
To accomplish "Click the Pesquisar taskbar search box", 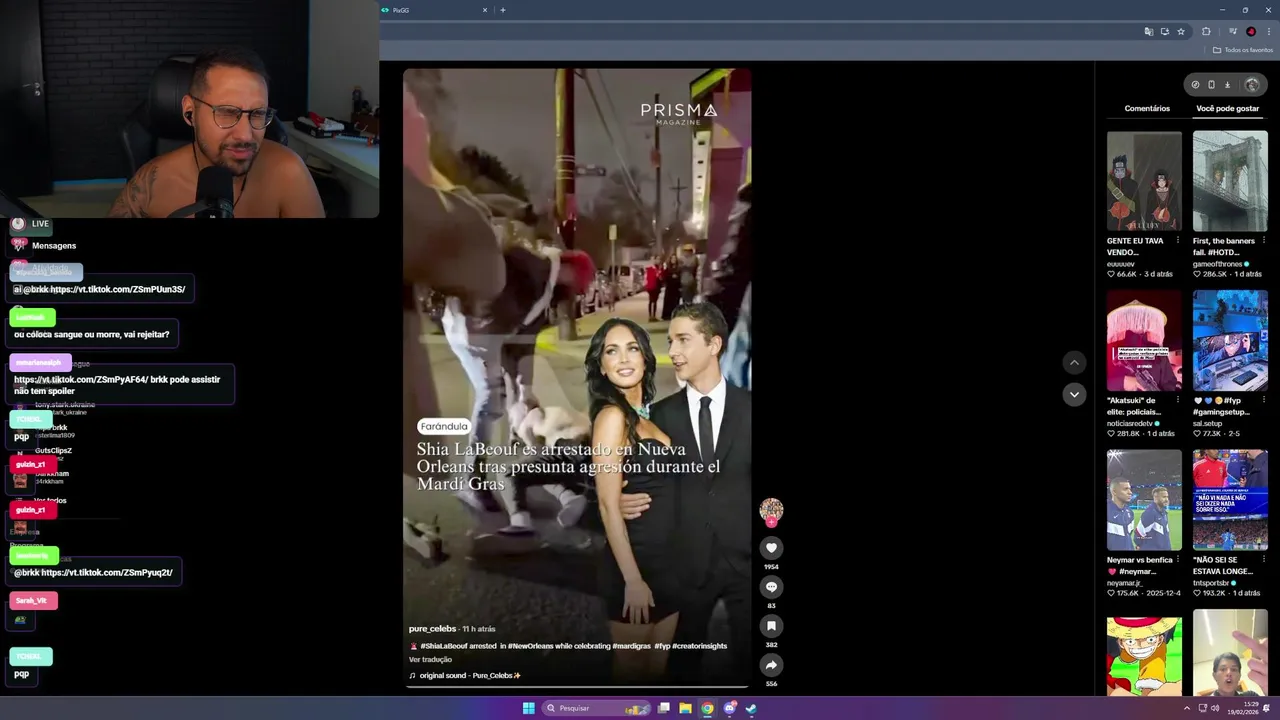I will (x=595, y=708).
